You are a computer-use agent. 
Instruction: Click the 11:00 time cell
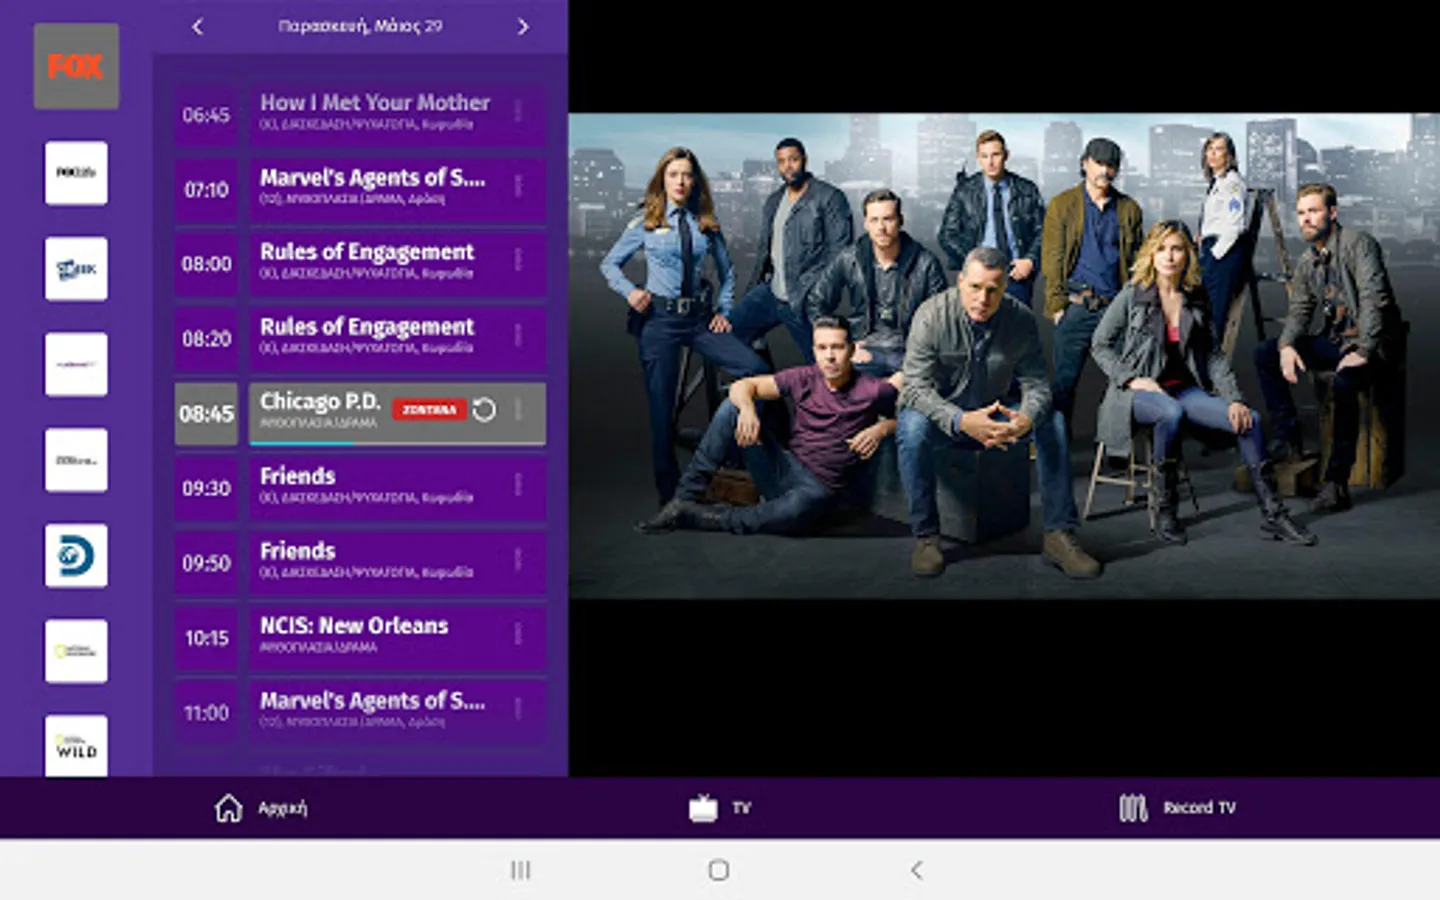(x=206, y=712)
